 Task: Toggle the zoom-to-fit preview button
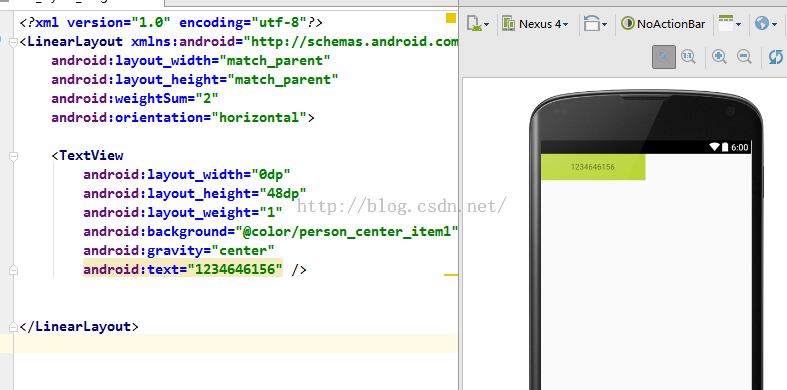[x=663, y=57]
